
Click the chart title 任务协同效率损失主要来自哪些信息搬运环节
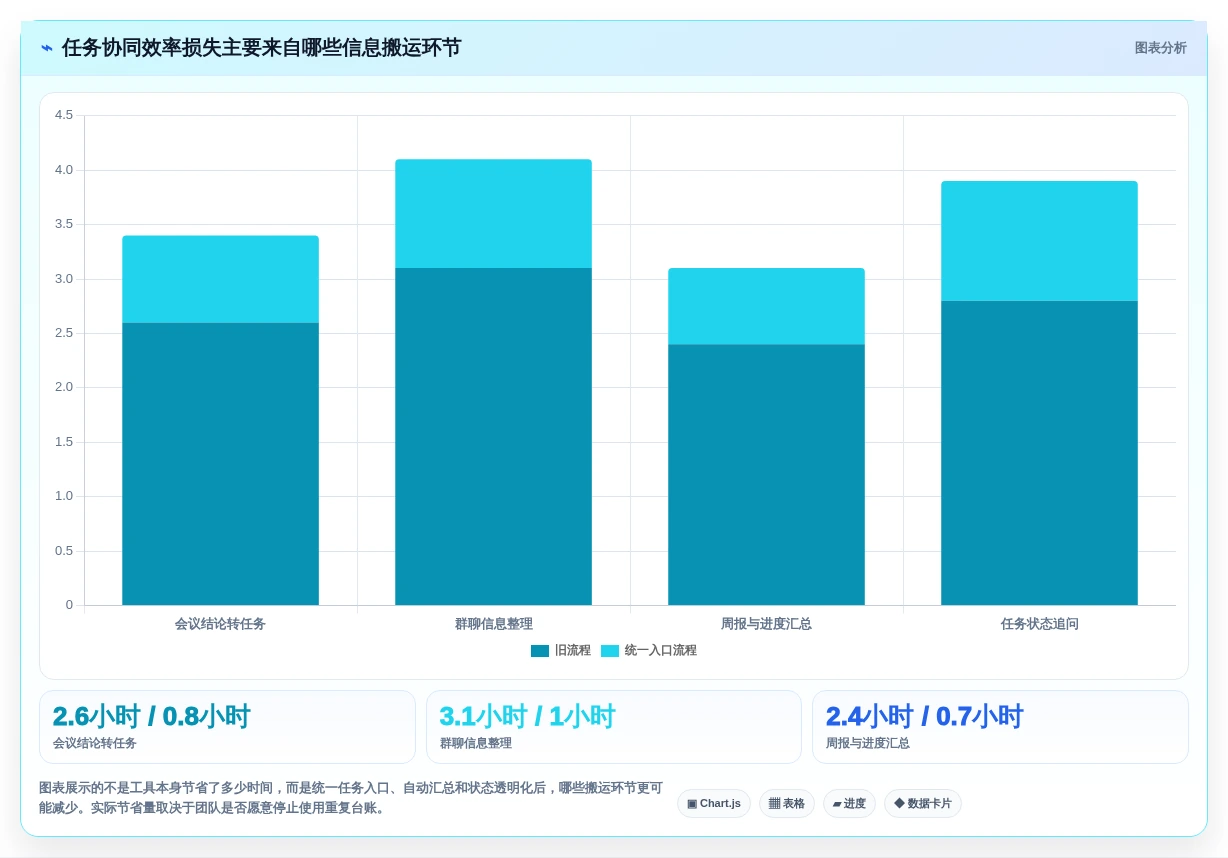(x=261, y=48)
